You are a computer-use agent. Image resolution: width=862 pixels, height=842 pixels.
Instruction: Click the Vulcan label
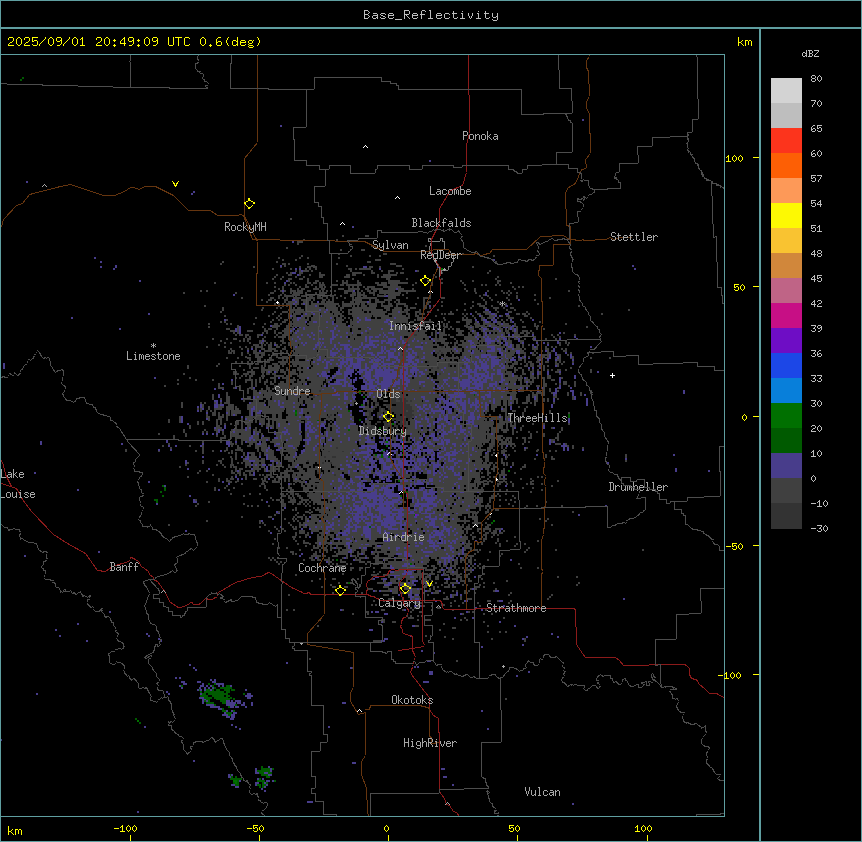(x=543, y=792)
